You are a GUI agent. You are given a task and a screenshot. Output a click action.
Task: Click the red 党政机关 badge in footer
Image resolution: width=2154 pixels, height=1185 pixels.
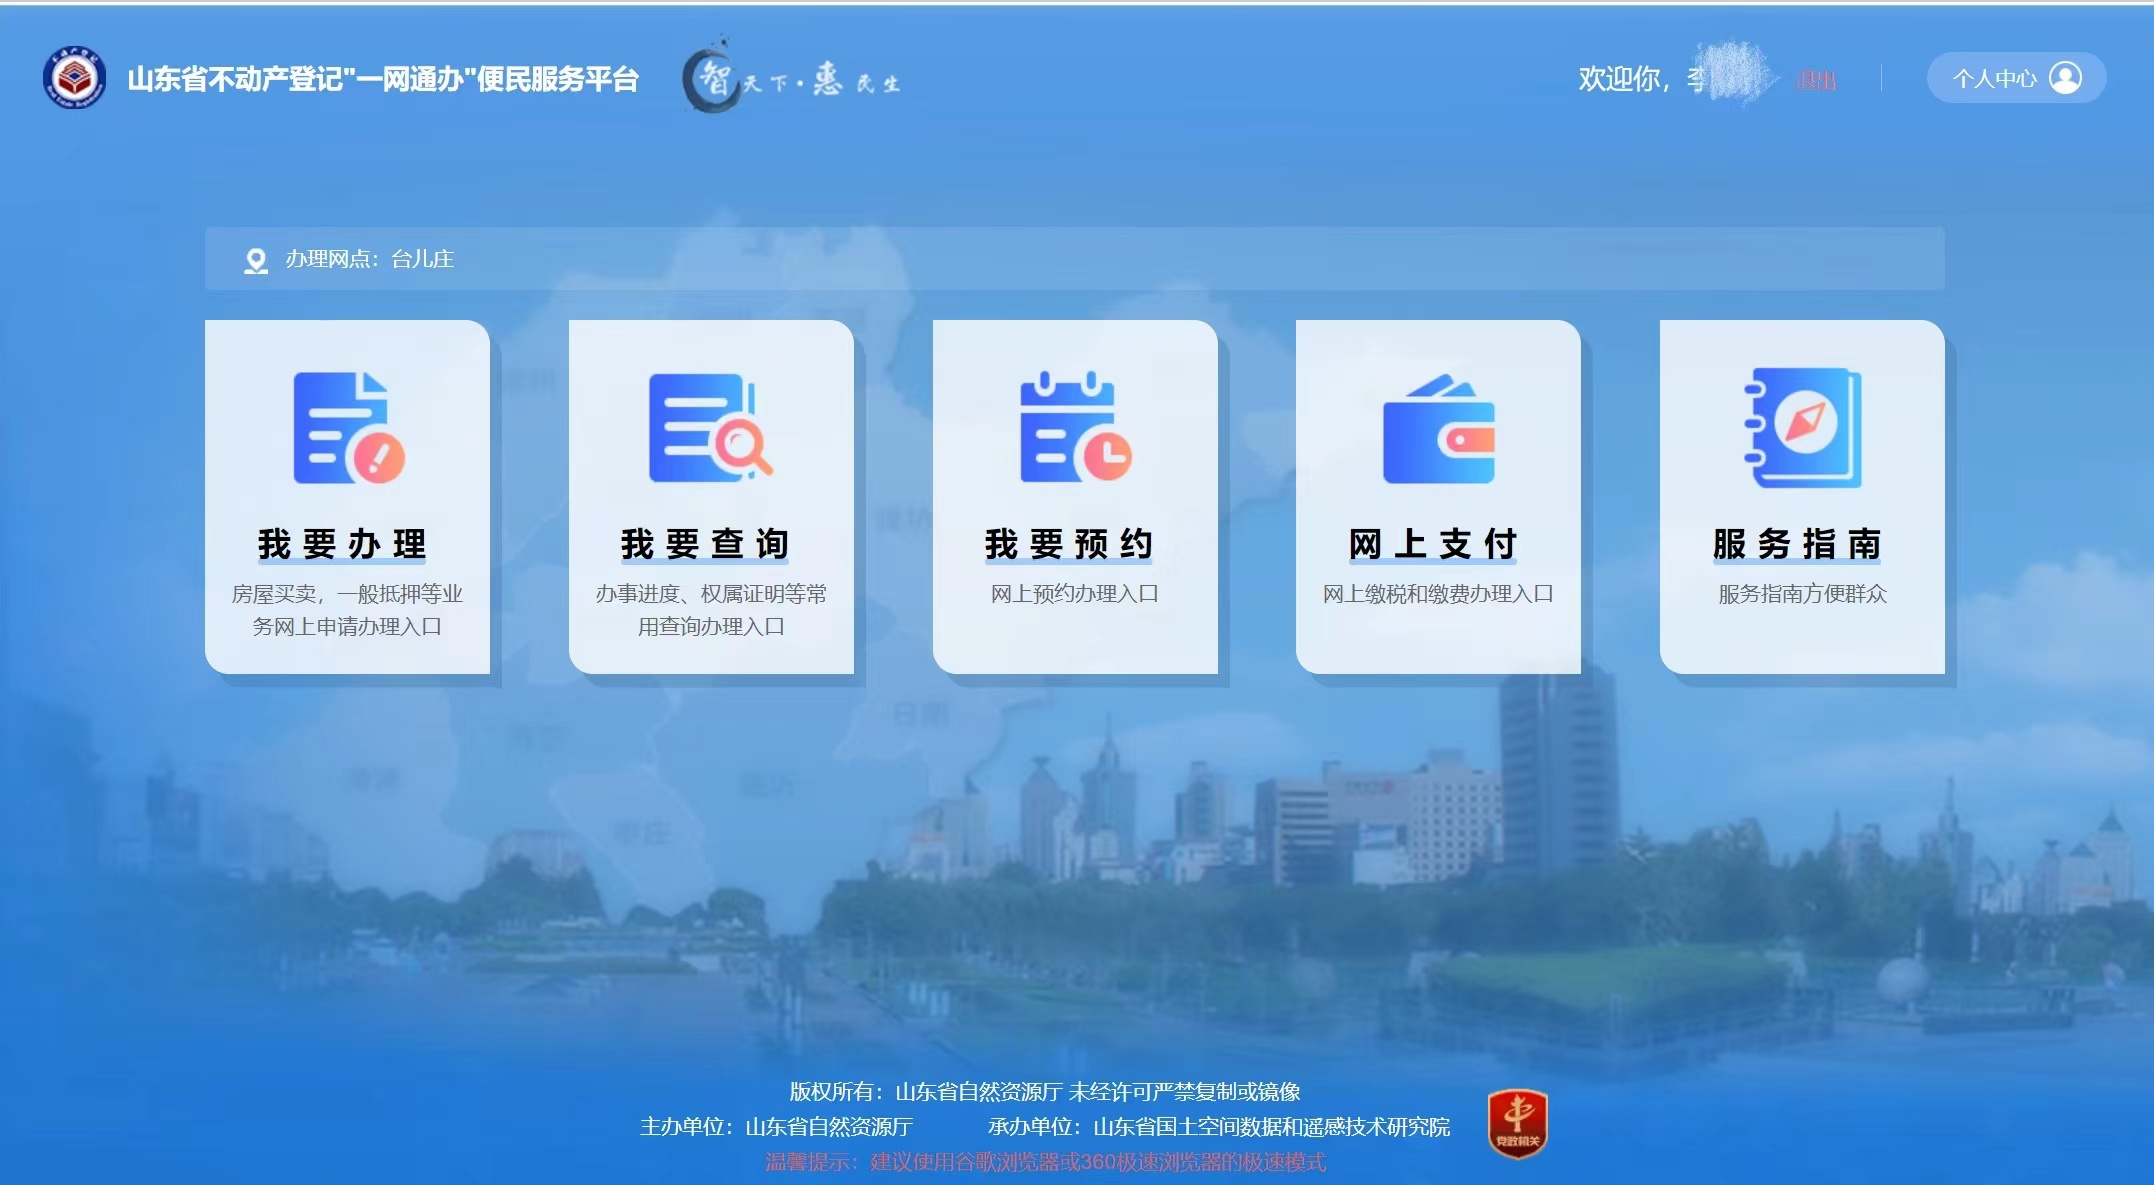(x=1517, y=1124)
